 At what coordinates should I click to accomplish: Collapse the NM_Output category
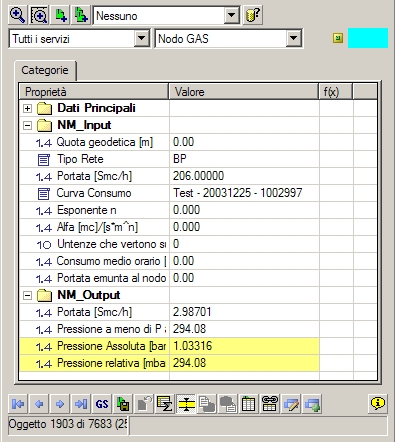(28, 295)
